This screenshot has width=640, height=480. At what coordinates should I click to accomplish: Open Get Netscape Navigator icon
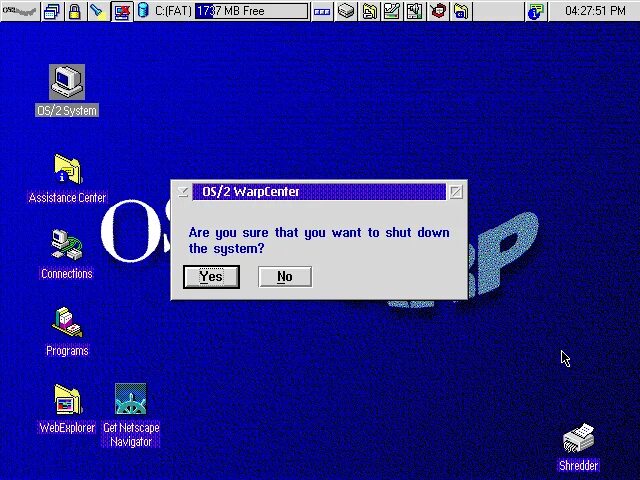[131, 399]
